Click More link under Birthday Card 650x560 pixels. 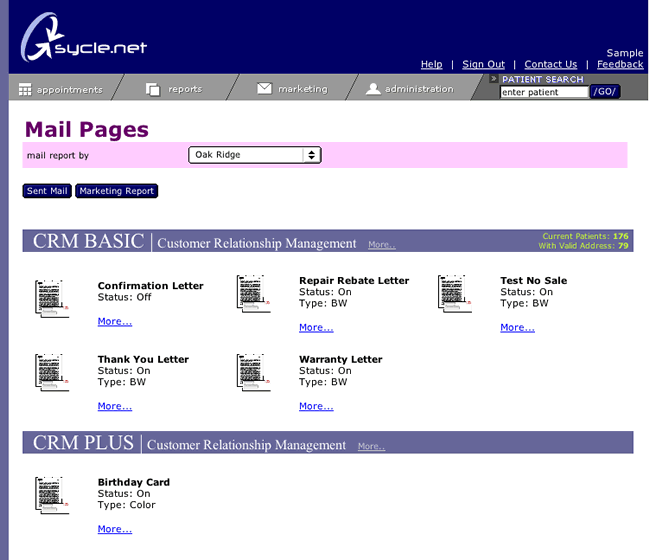114,529
